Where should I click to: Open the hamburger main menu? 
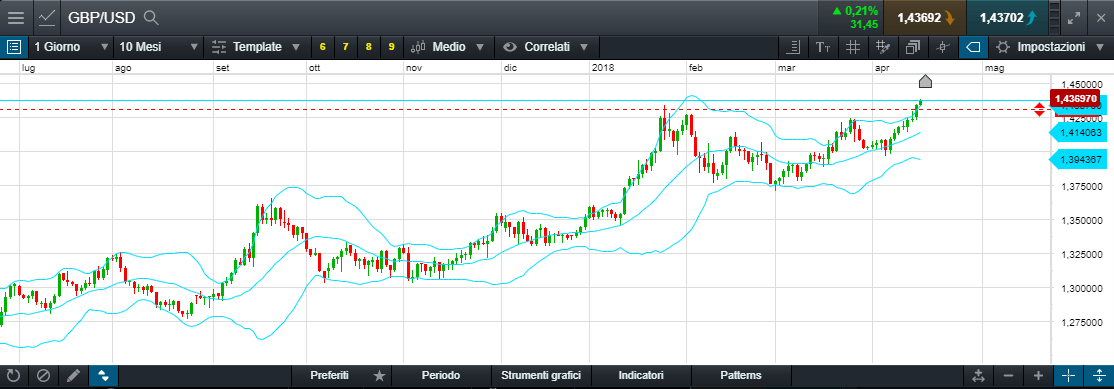pos(15,17)
